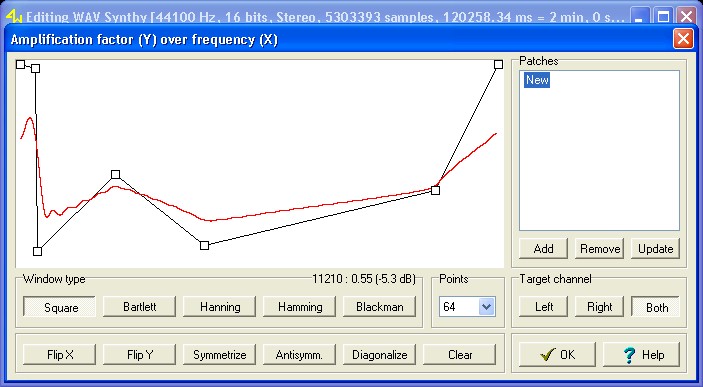The width and height of the screenshot is (703, 387).
Task: Symmetrize the amplification curve
Action: [x=220, y=355]
